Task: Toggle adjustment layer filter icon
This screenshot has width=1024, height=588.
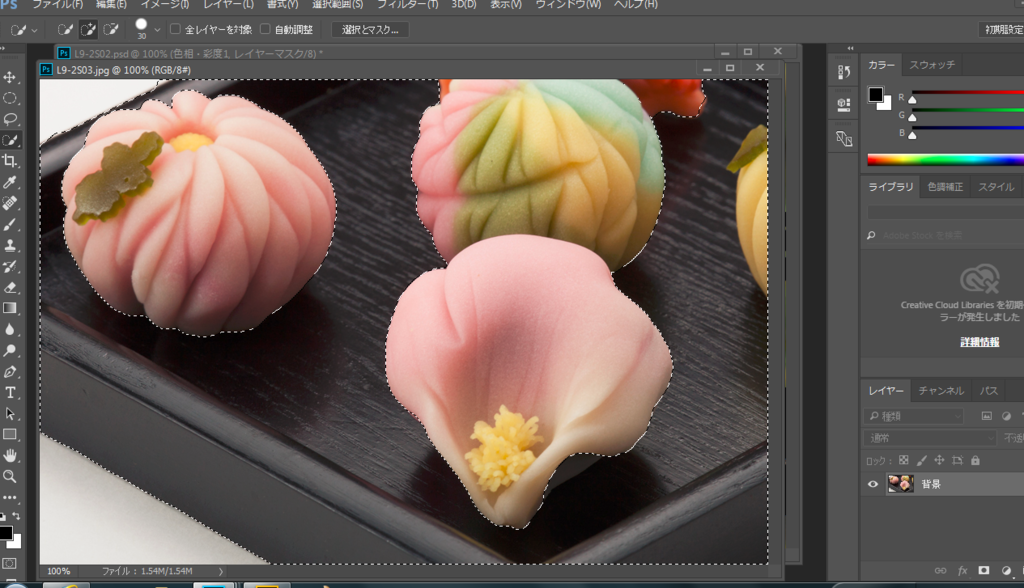Action: [1006, 416]
